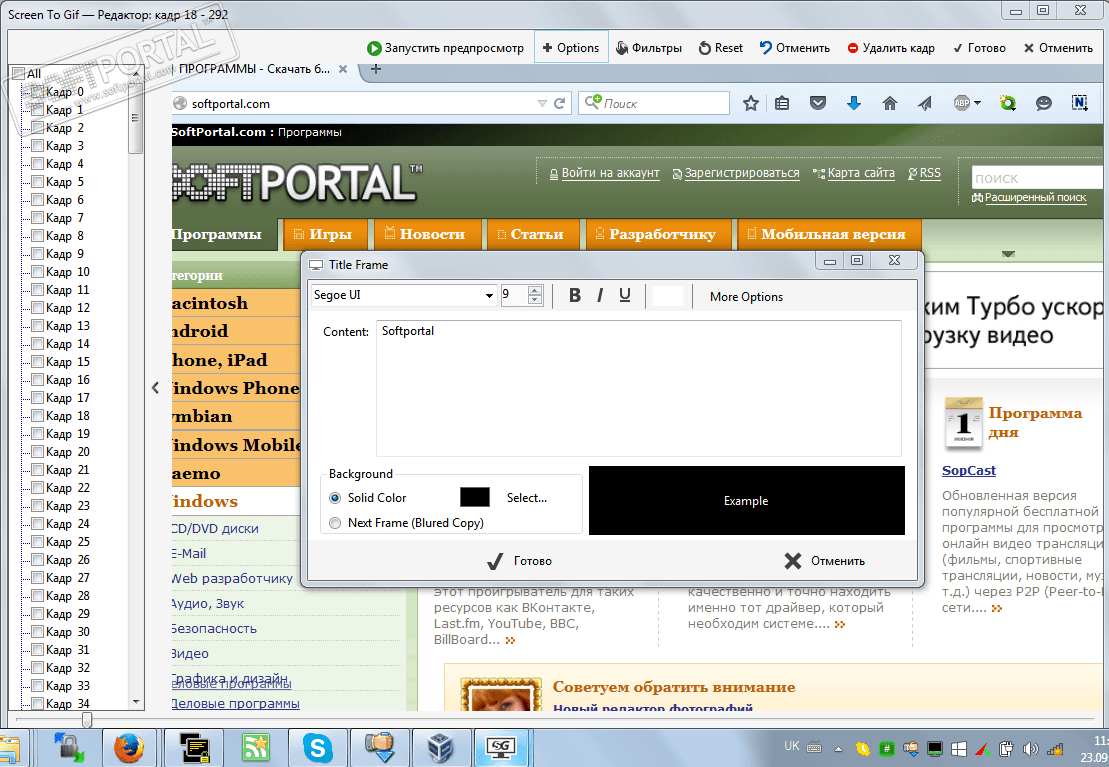Screen dimensions: 1109x767
Task: Open the Segoe UI font dropdown
Action: pyautogui.click(x=489, y=296)
